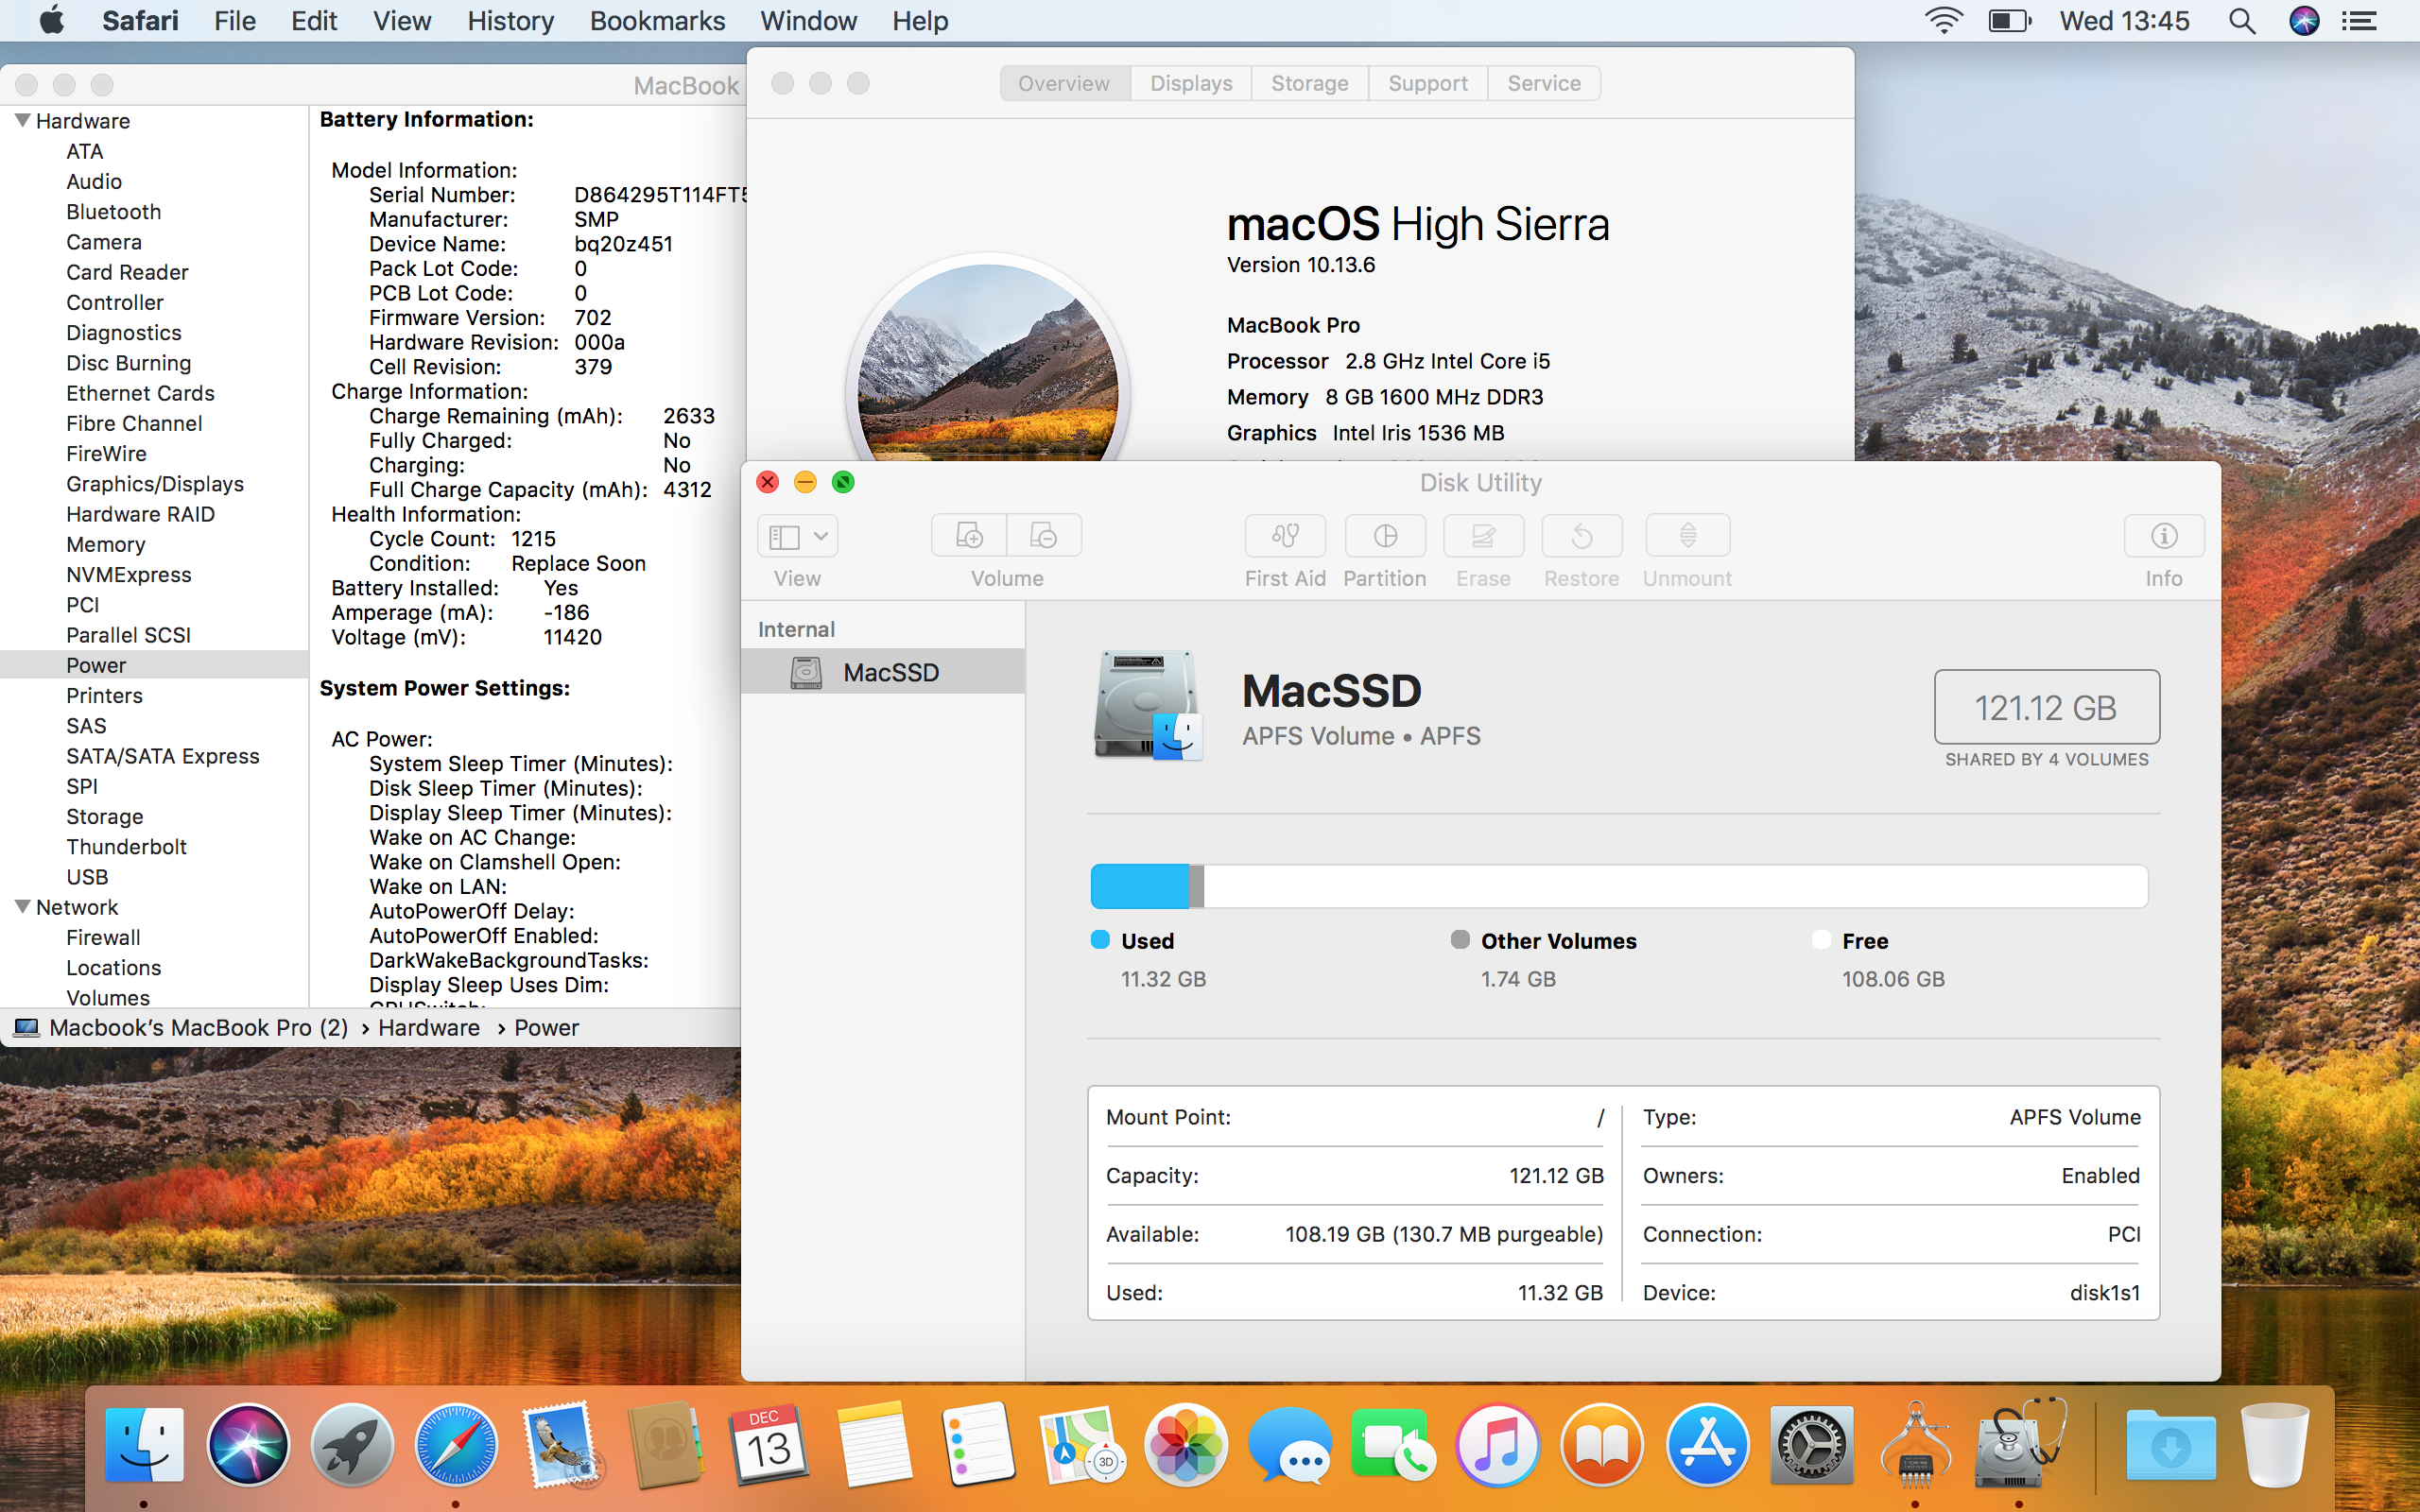2420x1512 pixels.
Task: Open FaceTime from the Dock
Action: [x=1394, y=1445]
